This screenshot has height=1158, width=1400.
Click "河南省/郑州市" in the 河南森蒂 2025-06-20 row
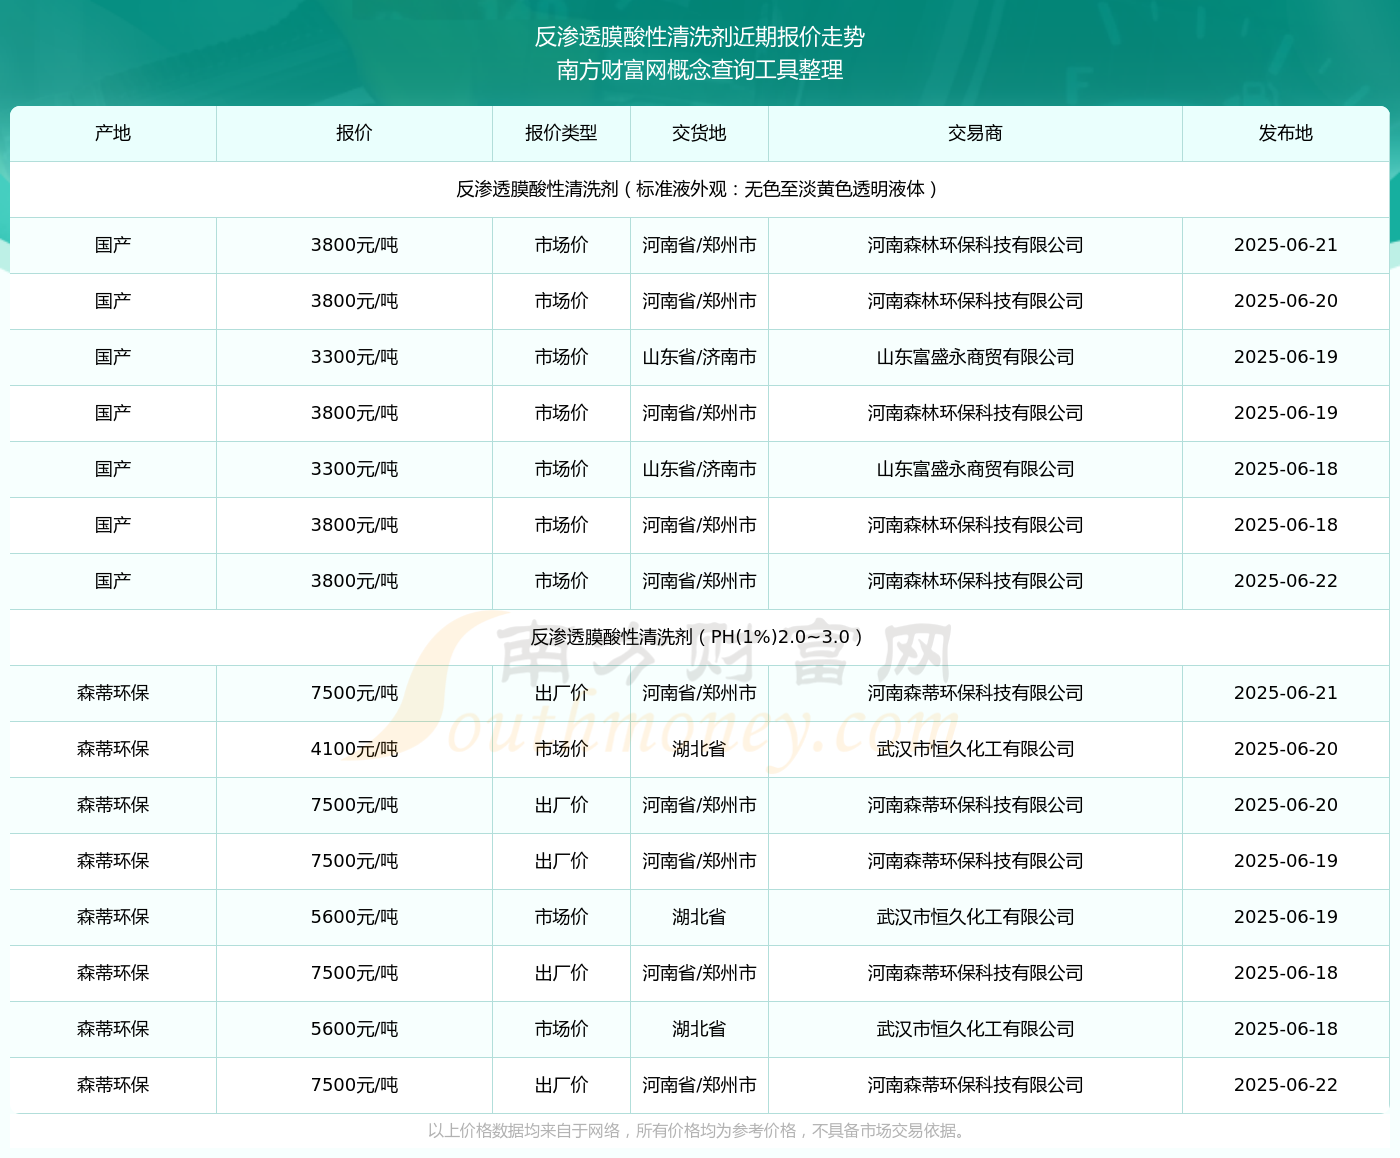click(x=699, y=805)
